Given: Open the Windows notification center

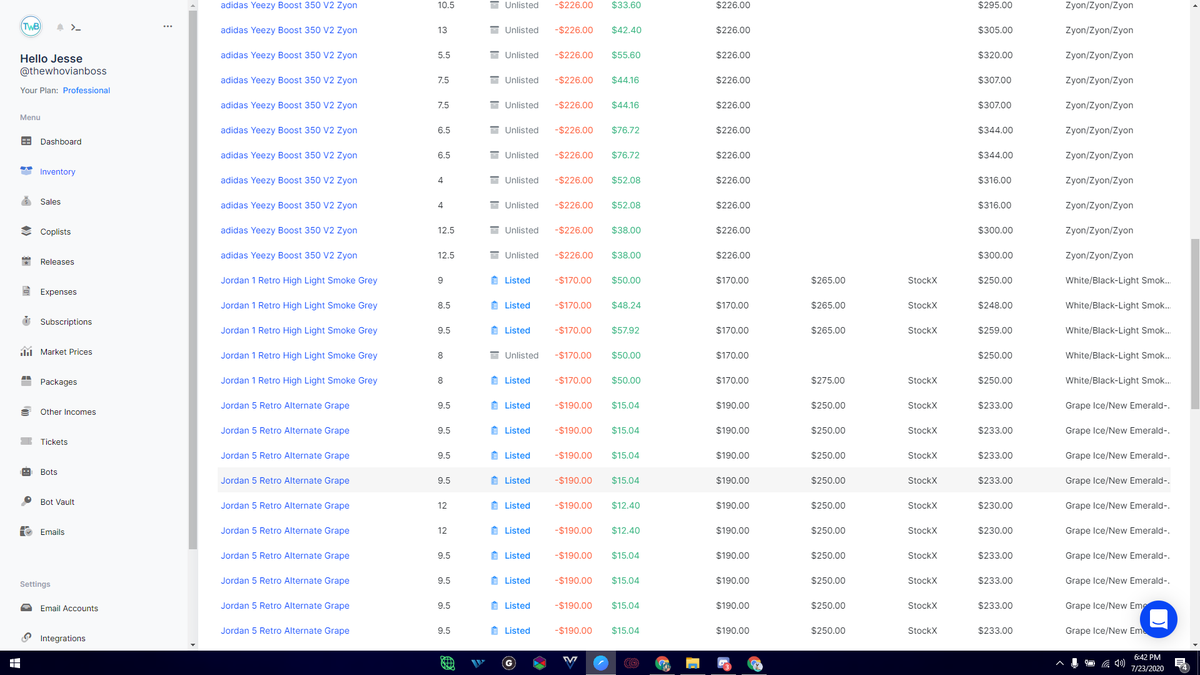Looking at the screenshot, I should pos(1181,663).
